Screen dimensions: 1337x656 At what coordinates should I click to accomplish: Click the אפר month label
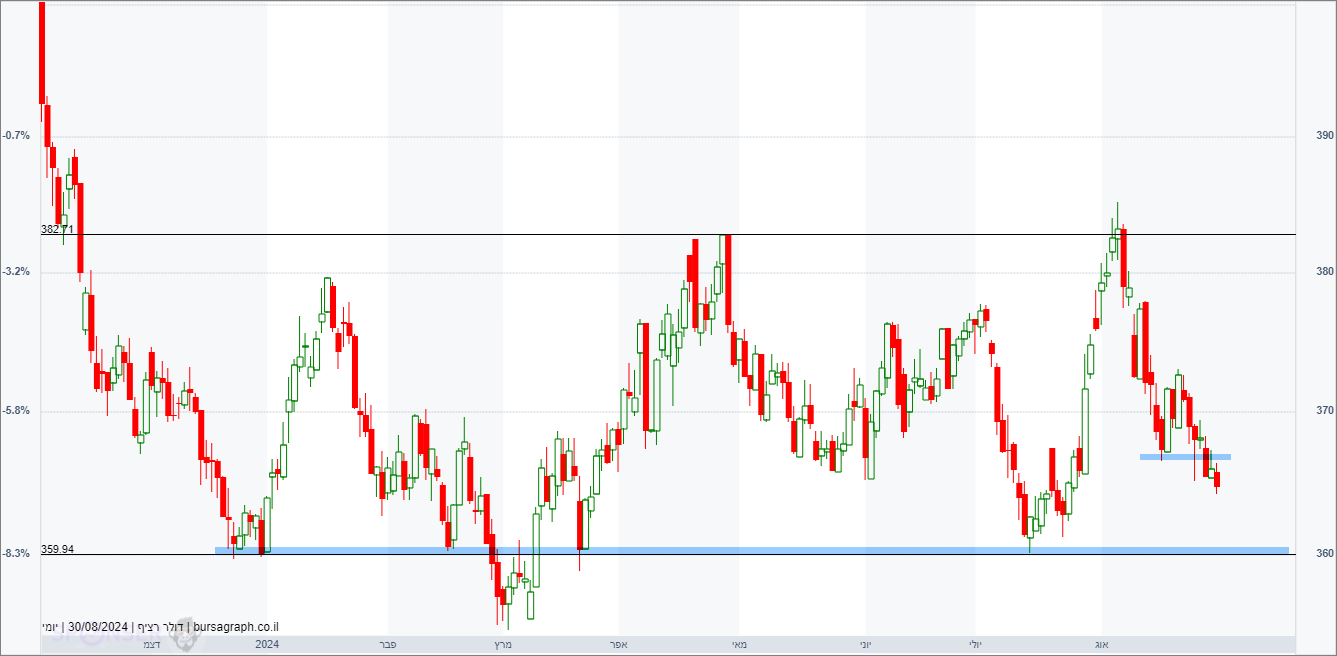click(619, 645)
